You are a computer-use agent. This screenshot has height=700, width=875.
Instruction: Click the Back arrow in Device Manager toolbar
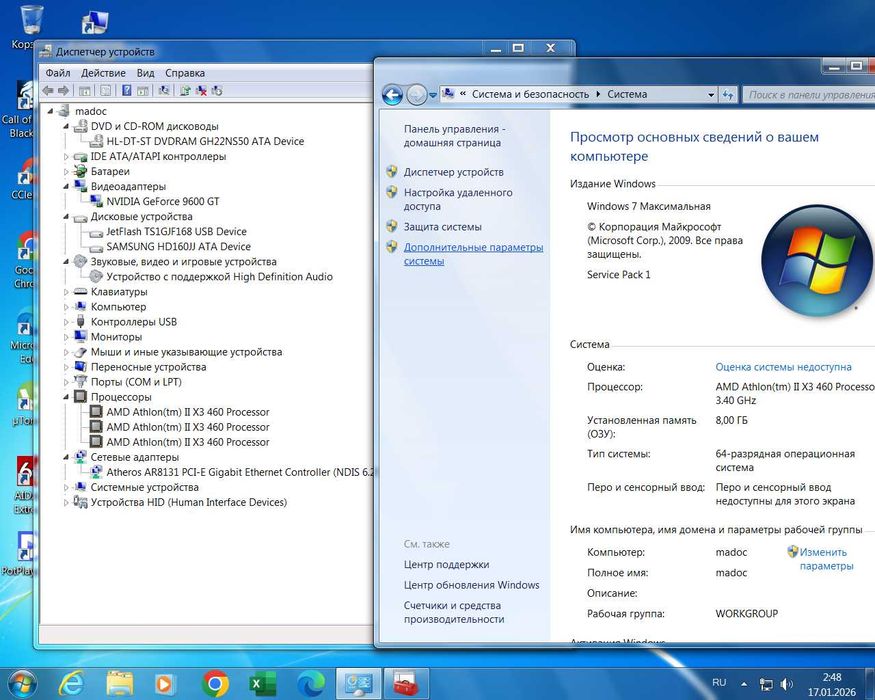coord(48,90)
